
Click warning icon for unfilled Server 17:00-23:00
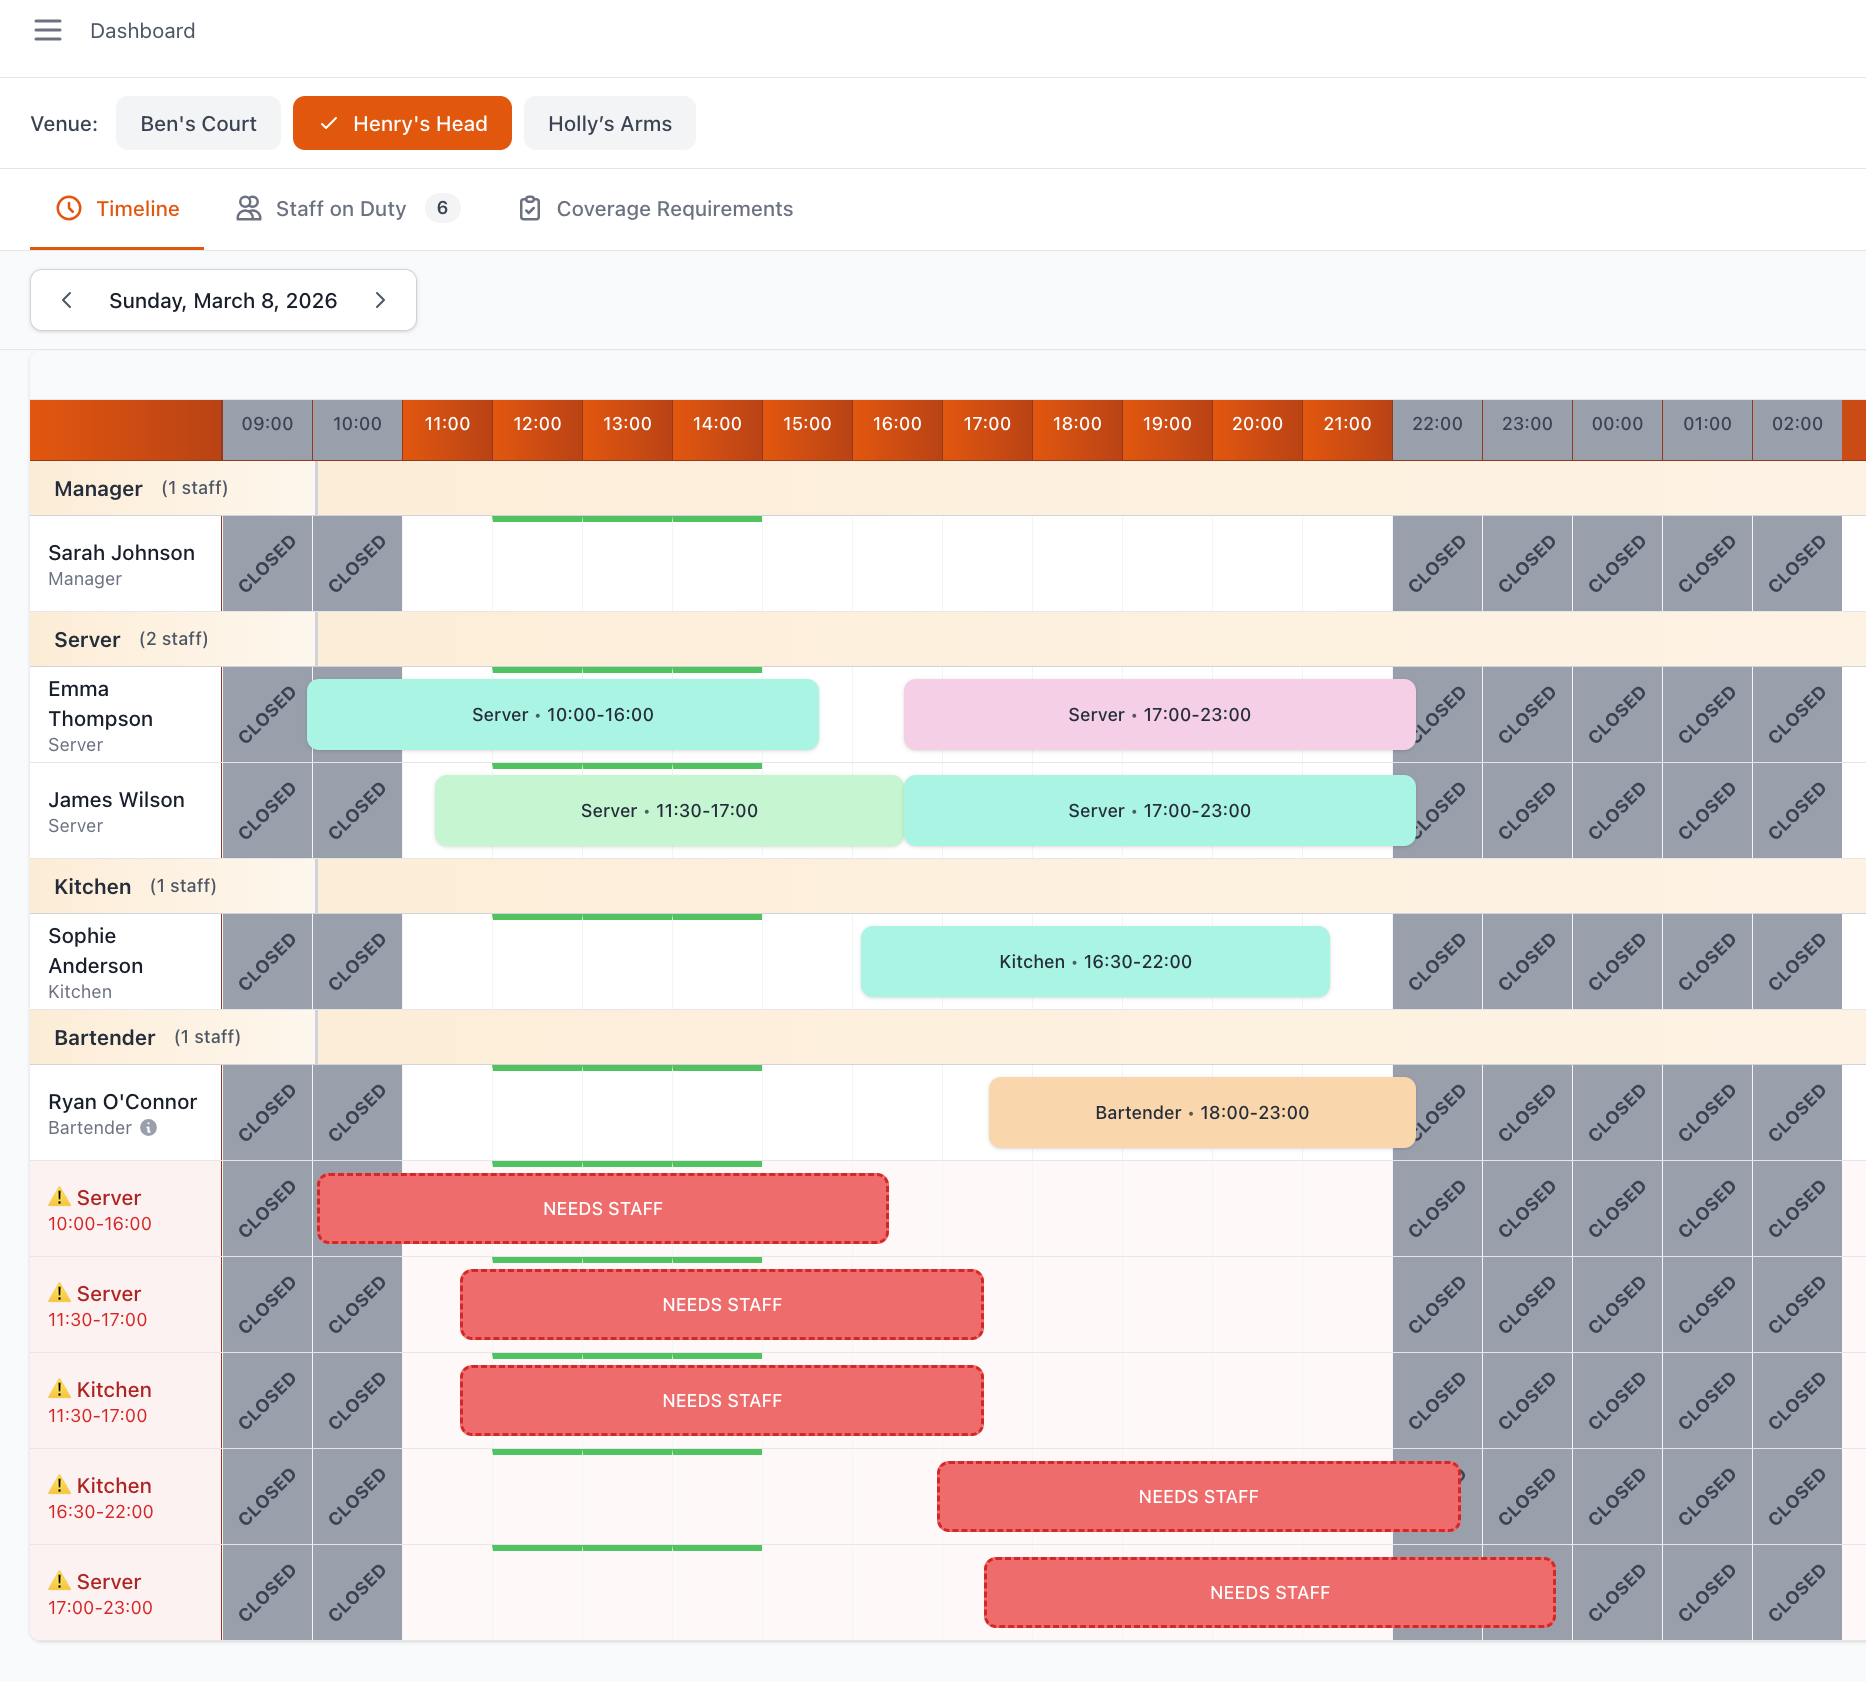[60, 1581]
